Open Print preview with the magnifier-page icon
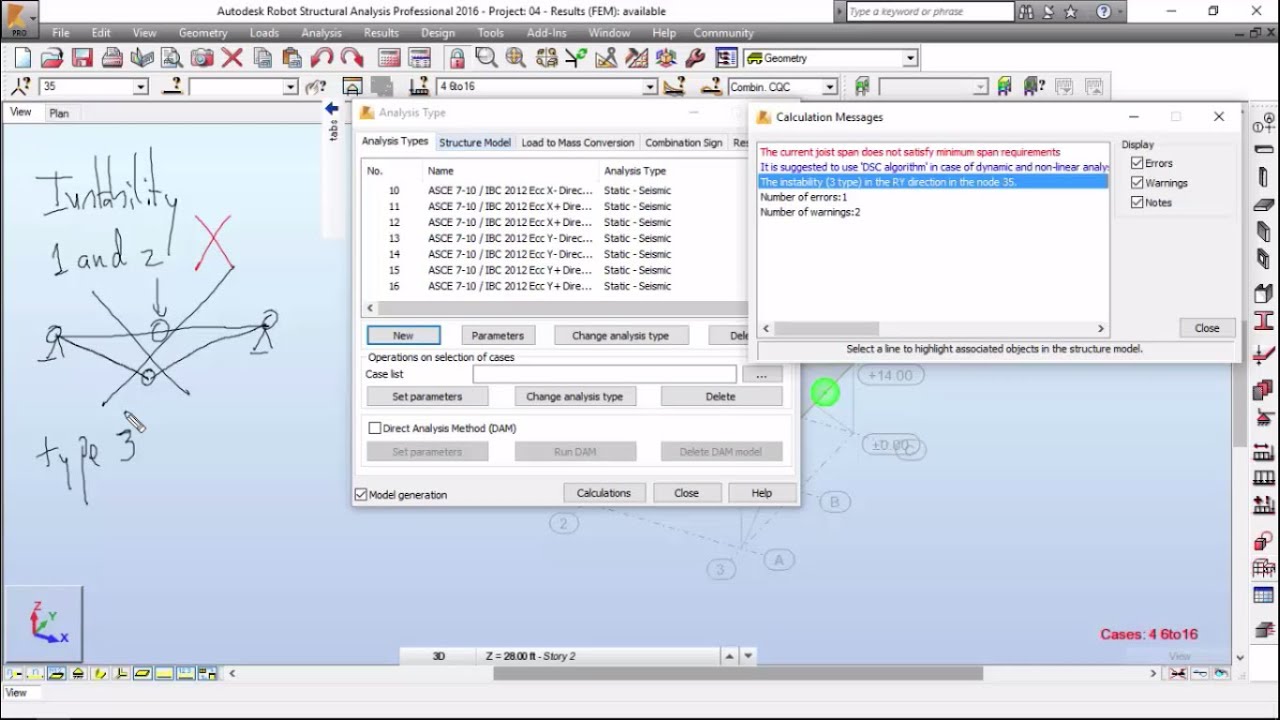 tap(171, 58)
